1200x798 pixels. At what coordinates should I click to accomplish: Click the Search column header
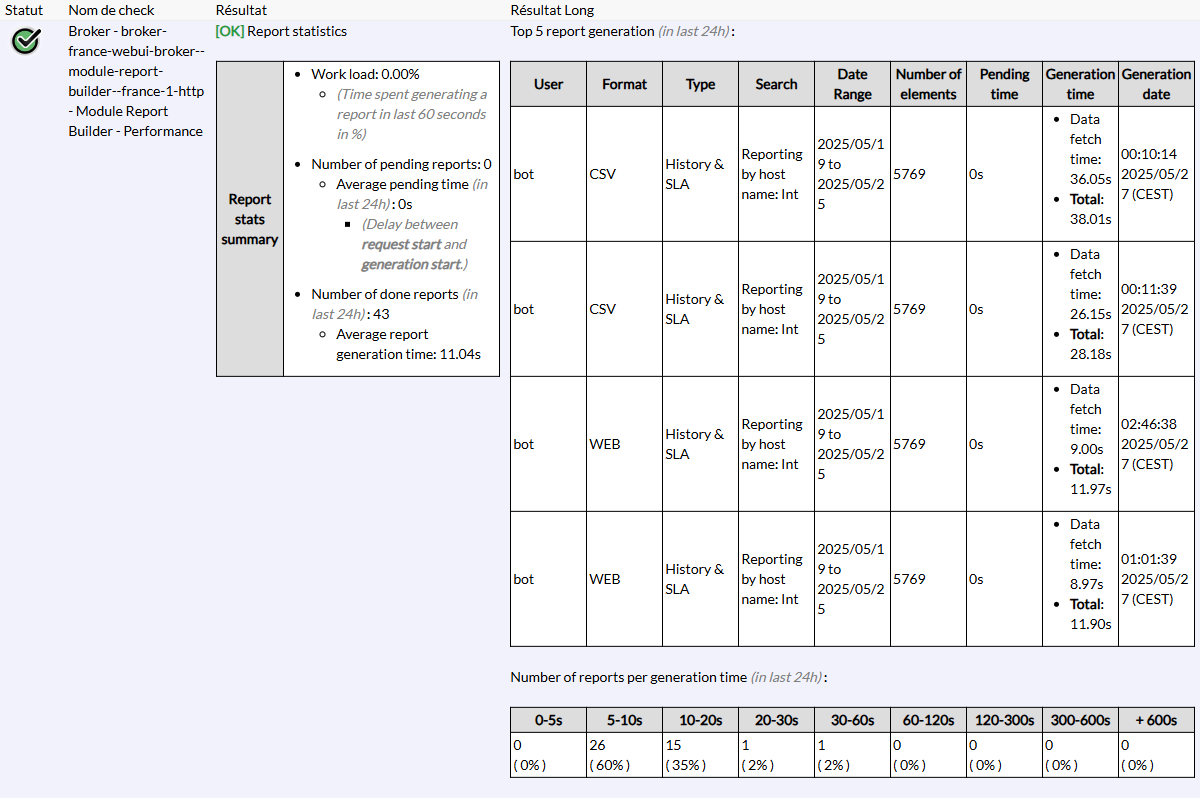tap(776, 84)
